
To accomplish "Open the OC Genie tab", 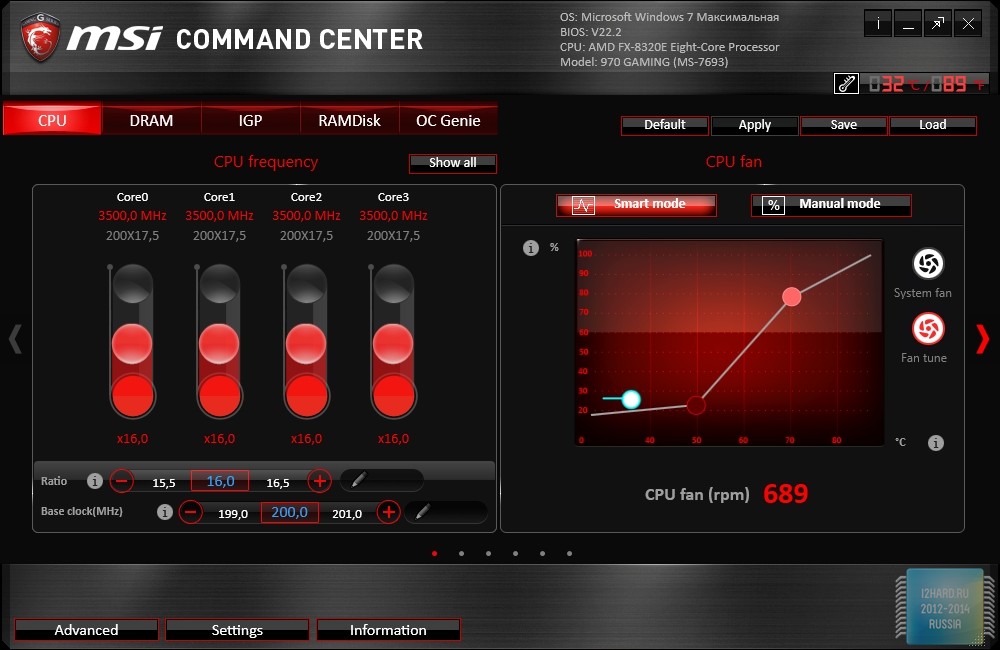I will tap(448, 120).
